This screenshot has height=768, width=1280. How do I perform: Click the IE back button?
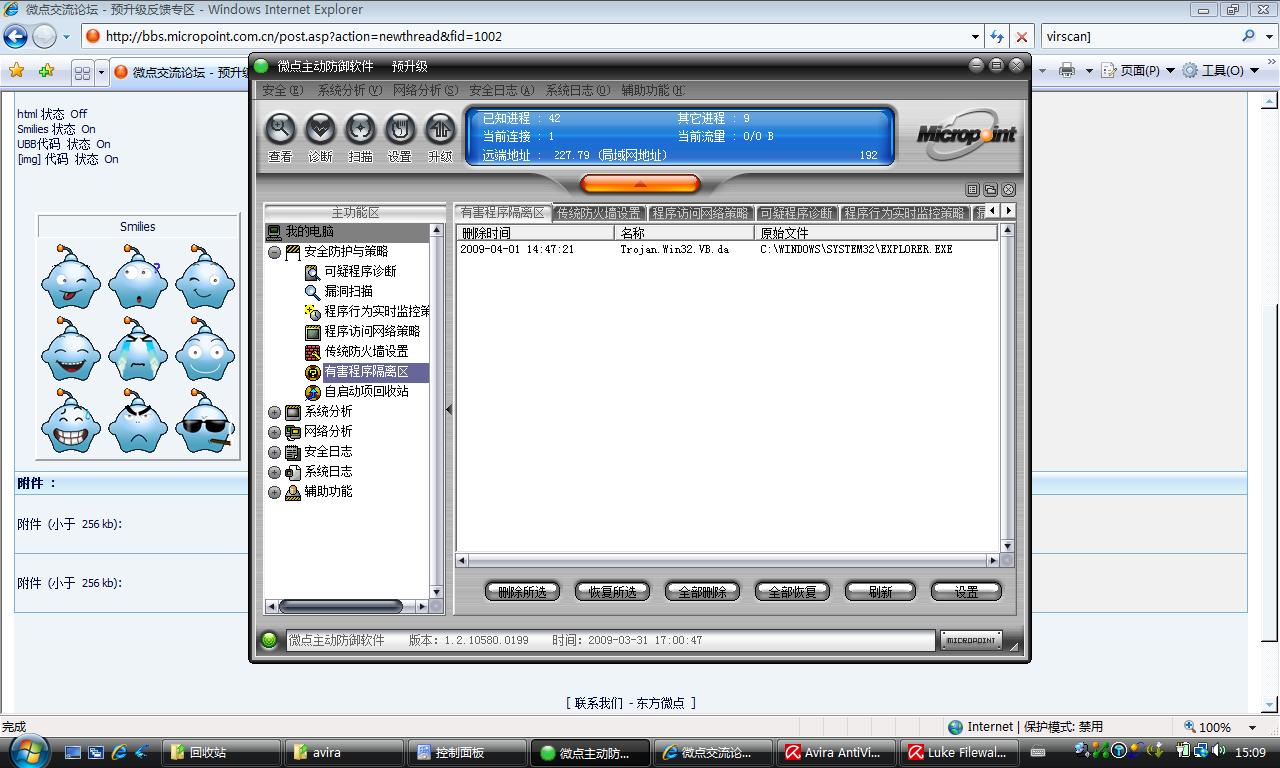[x=15, y=36]
